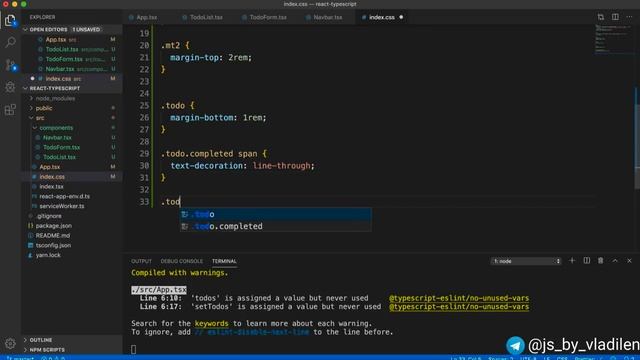Screen dimensions: 640x360
Task: Select index.css in the Open Editors list
Action: [x=71, y=78]
